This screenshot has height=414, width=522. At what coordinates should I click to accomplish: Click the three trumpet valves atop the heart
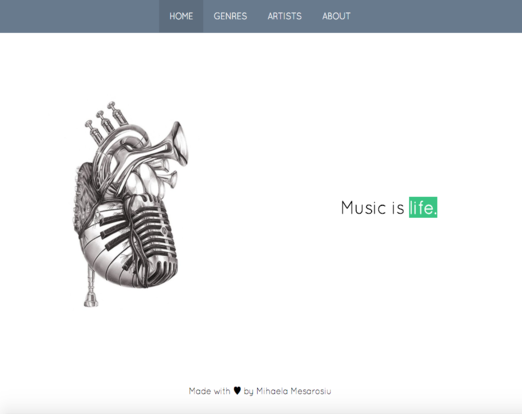106,122
